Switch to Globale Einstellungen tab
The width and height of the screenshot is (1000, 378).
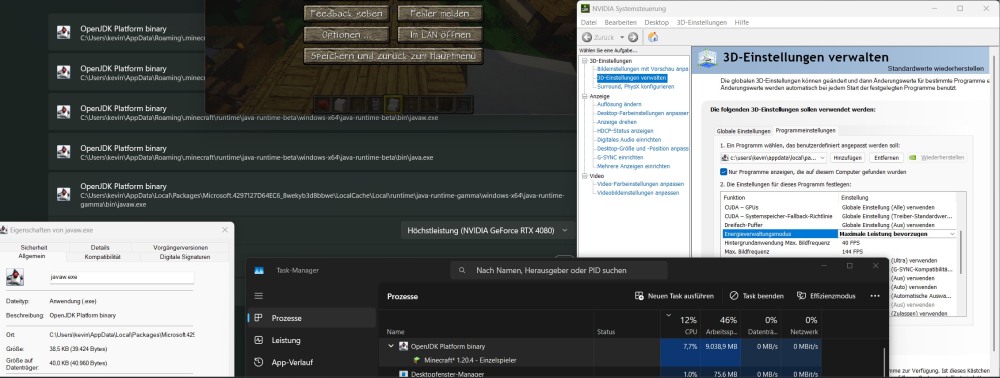tap(743, 131)
